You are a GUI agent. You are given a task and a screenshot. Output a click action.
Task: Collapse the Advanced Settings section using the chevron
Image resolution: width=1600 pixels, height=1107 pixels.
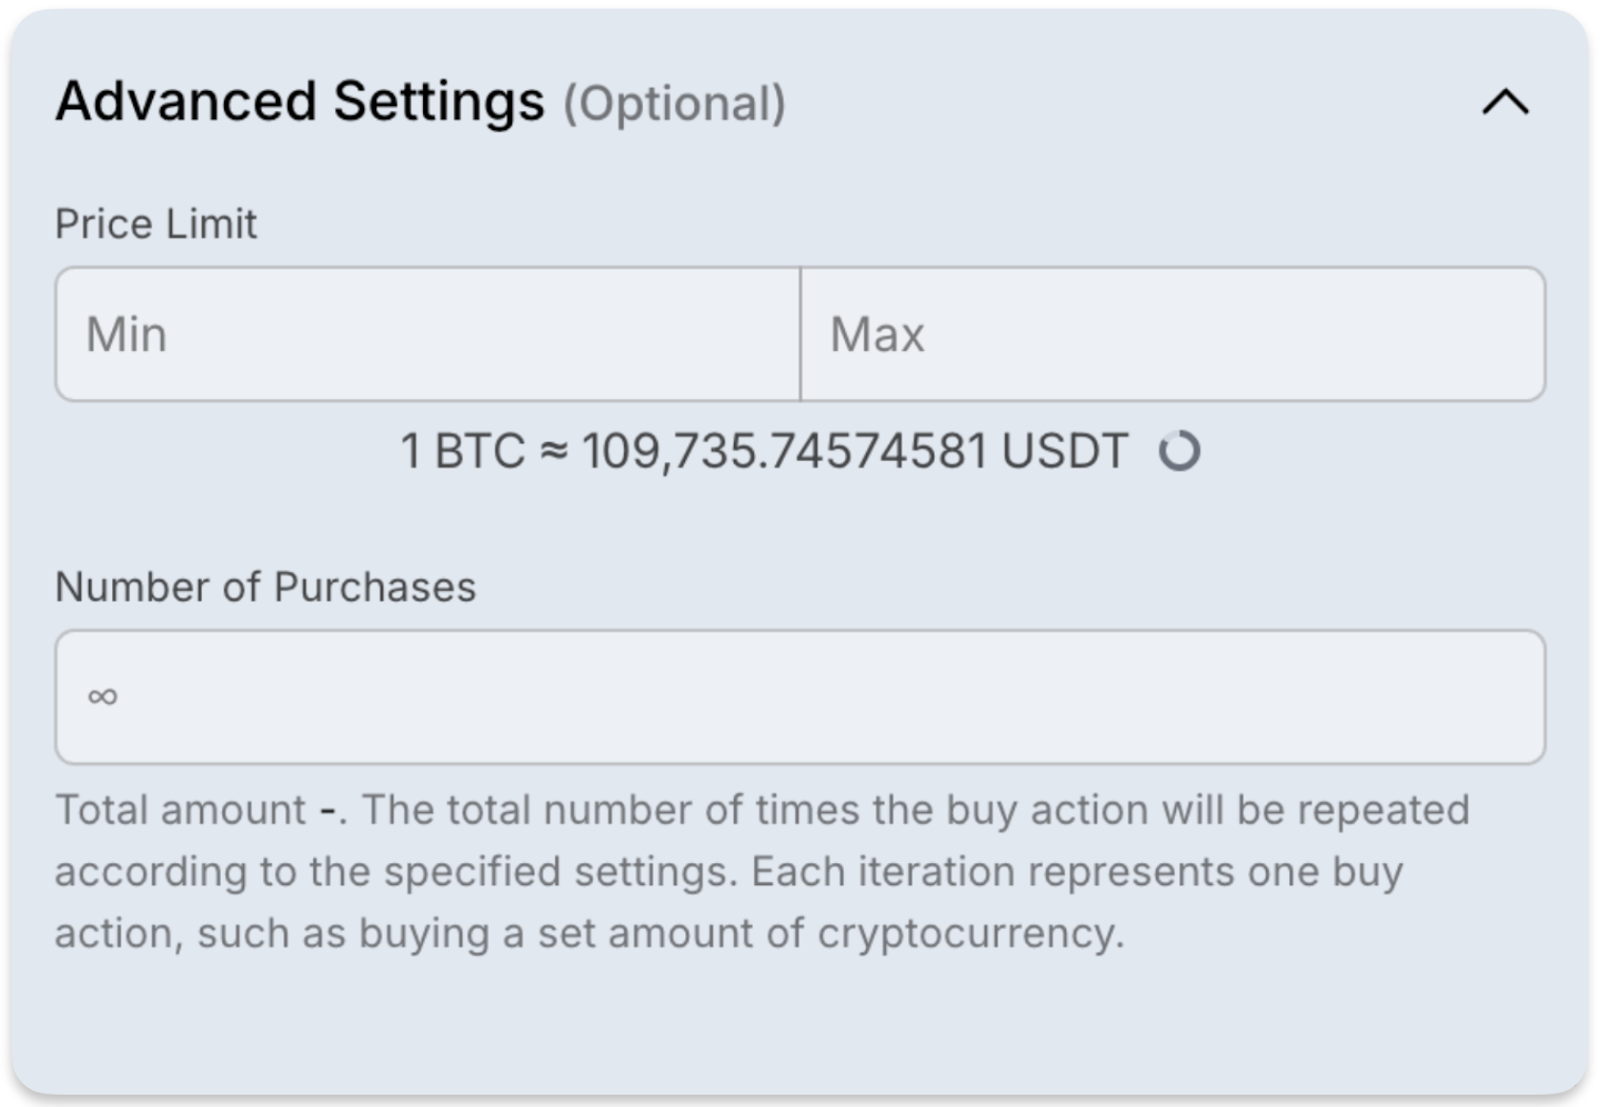coord(1505,102)
